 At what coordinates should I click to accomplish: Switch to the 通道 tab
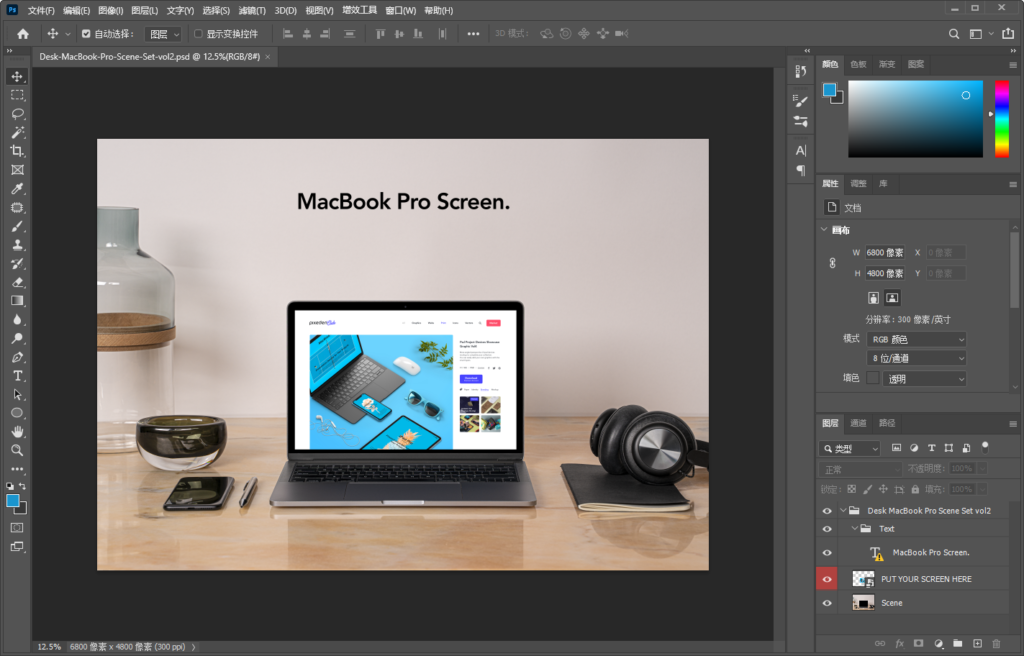(x=858, y=423)
